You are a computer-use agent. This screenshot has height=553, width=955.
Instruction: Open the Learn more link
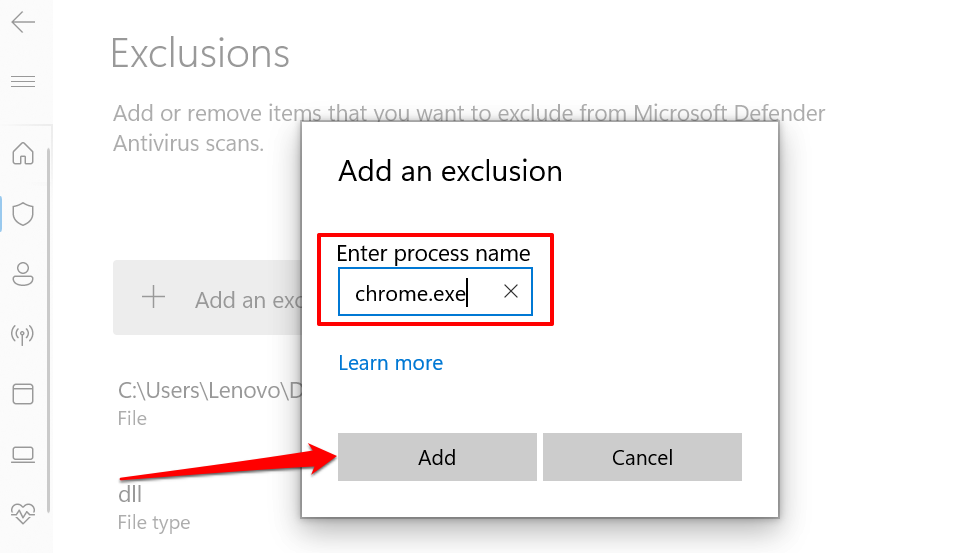pyautogui.click(x=390, y=363)
